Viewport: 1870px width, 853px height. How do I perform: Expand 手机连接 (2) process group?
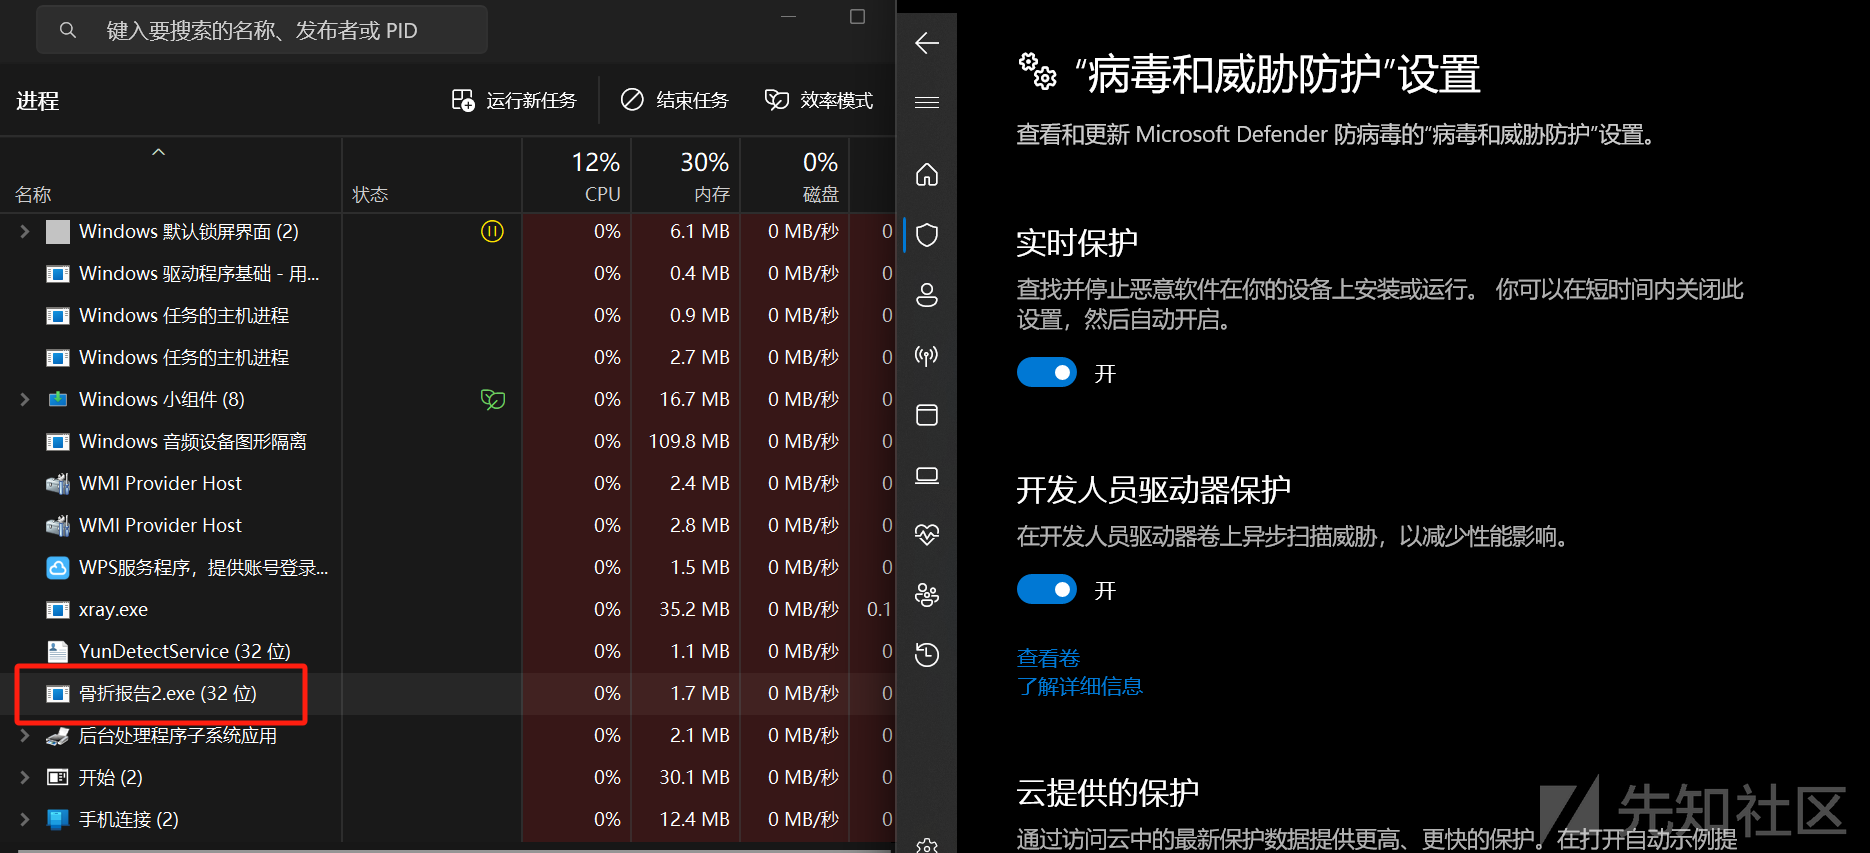(x=24, y=819)
